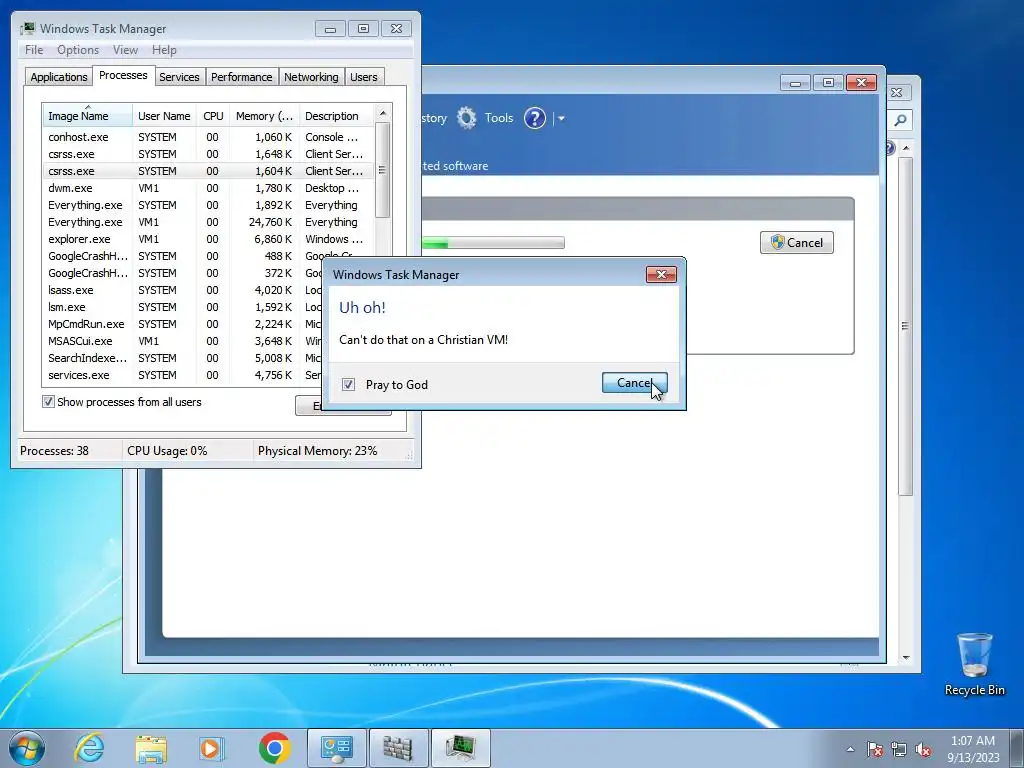
Task: Switch to Task Manager taskbar icon
Action: click(460, 748)
